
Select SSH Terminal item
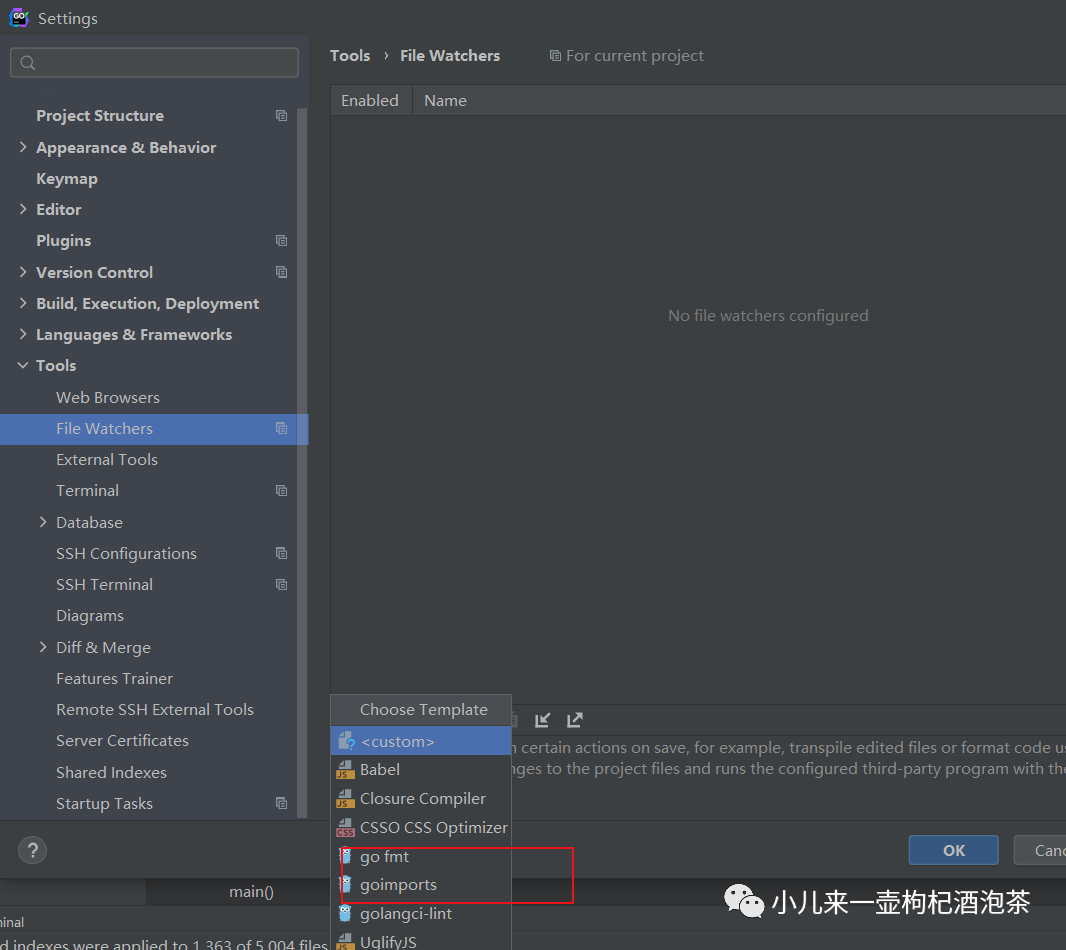pyautogui.click(x=105, y=585)
